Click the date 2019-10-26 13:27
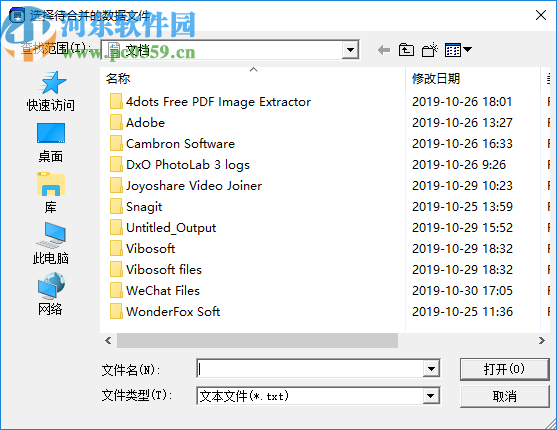 coord(462,123)
